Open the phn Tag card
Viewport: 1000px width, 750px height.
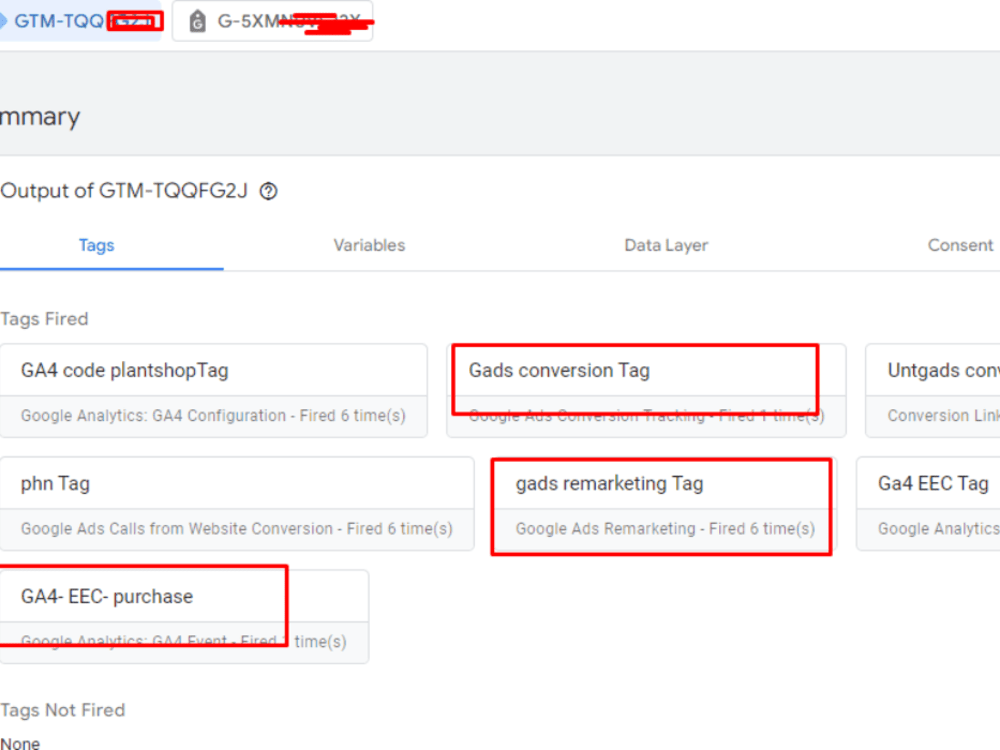(237, 504)
